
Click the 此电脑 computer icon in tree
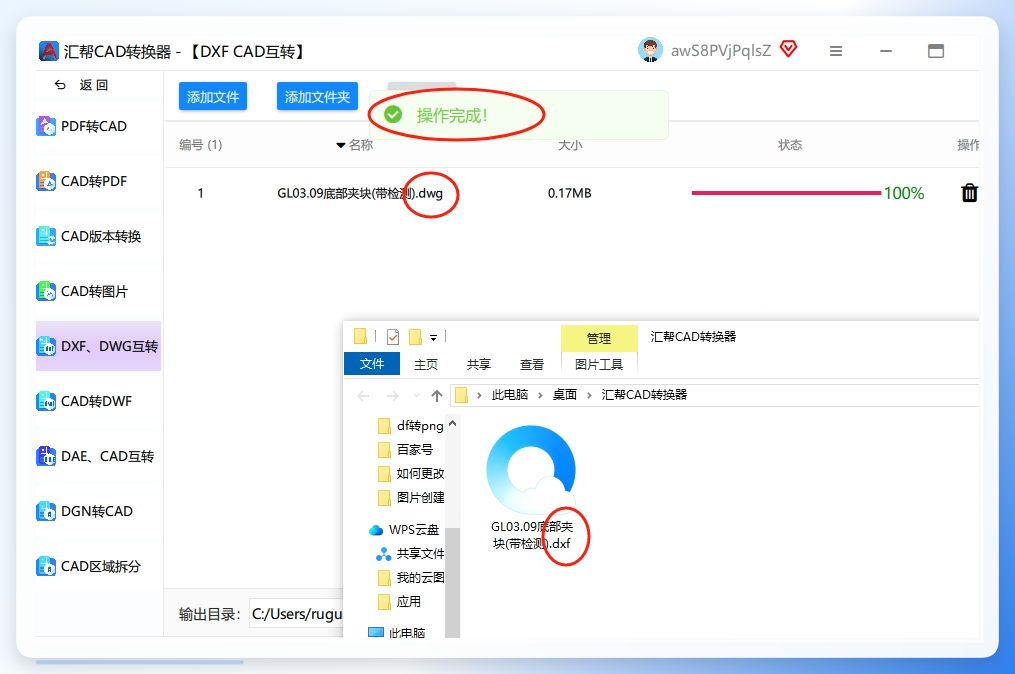click(375, 633)
